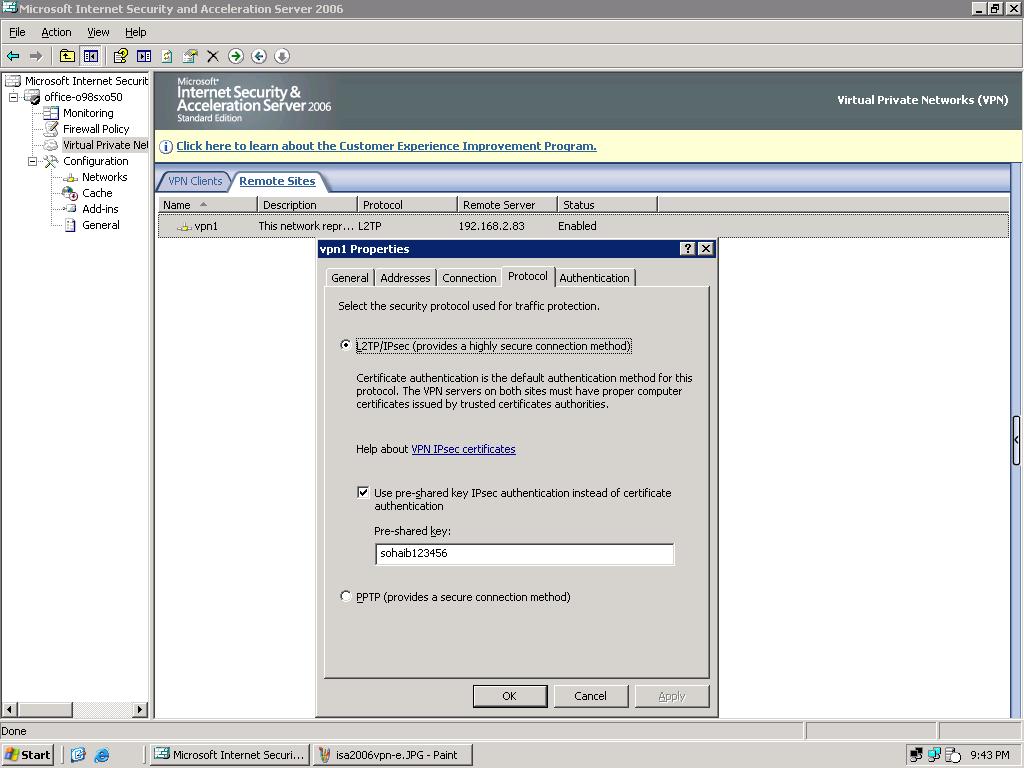Click the Protocol column header
The width and height of the screenshot is (1024, 768).
tap(408, 204)
